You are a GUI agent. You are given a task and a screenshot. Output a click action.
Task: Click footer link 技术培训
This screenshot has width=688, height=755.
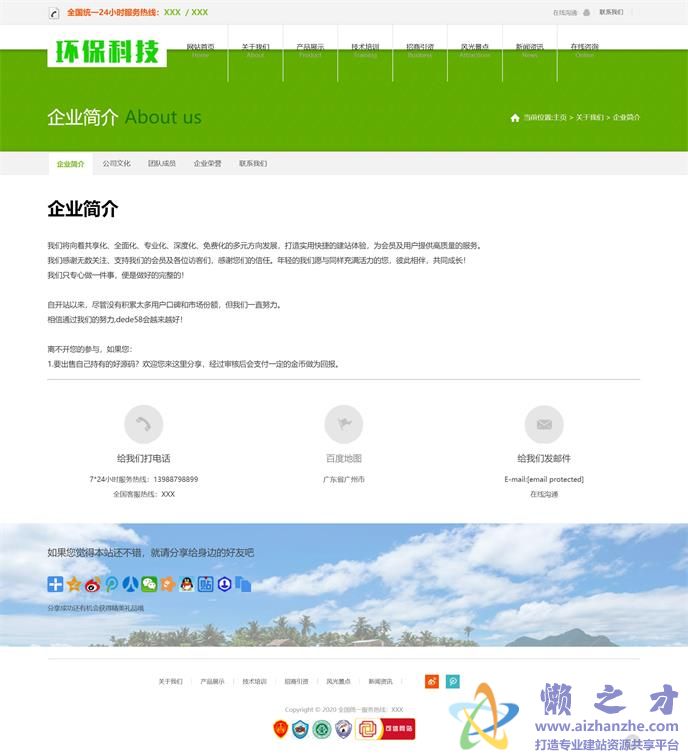[x=254, y=682]
